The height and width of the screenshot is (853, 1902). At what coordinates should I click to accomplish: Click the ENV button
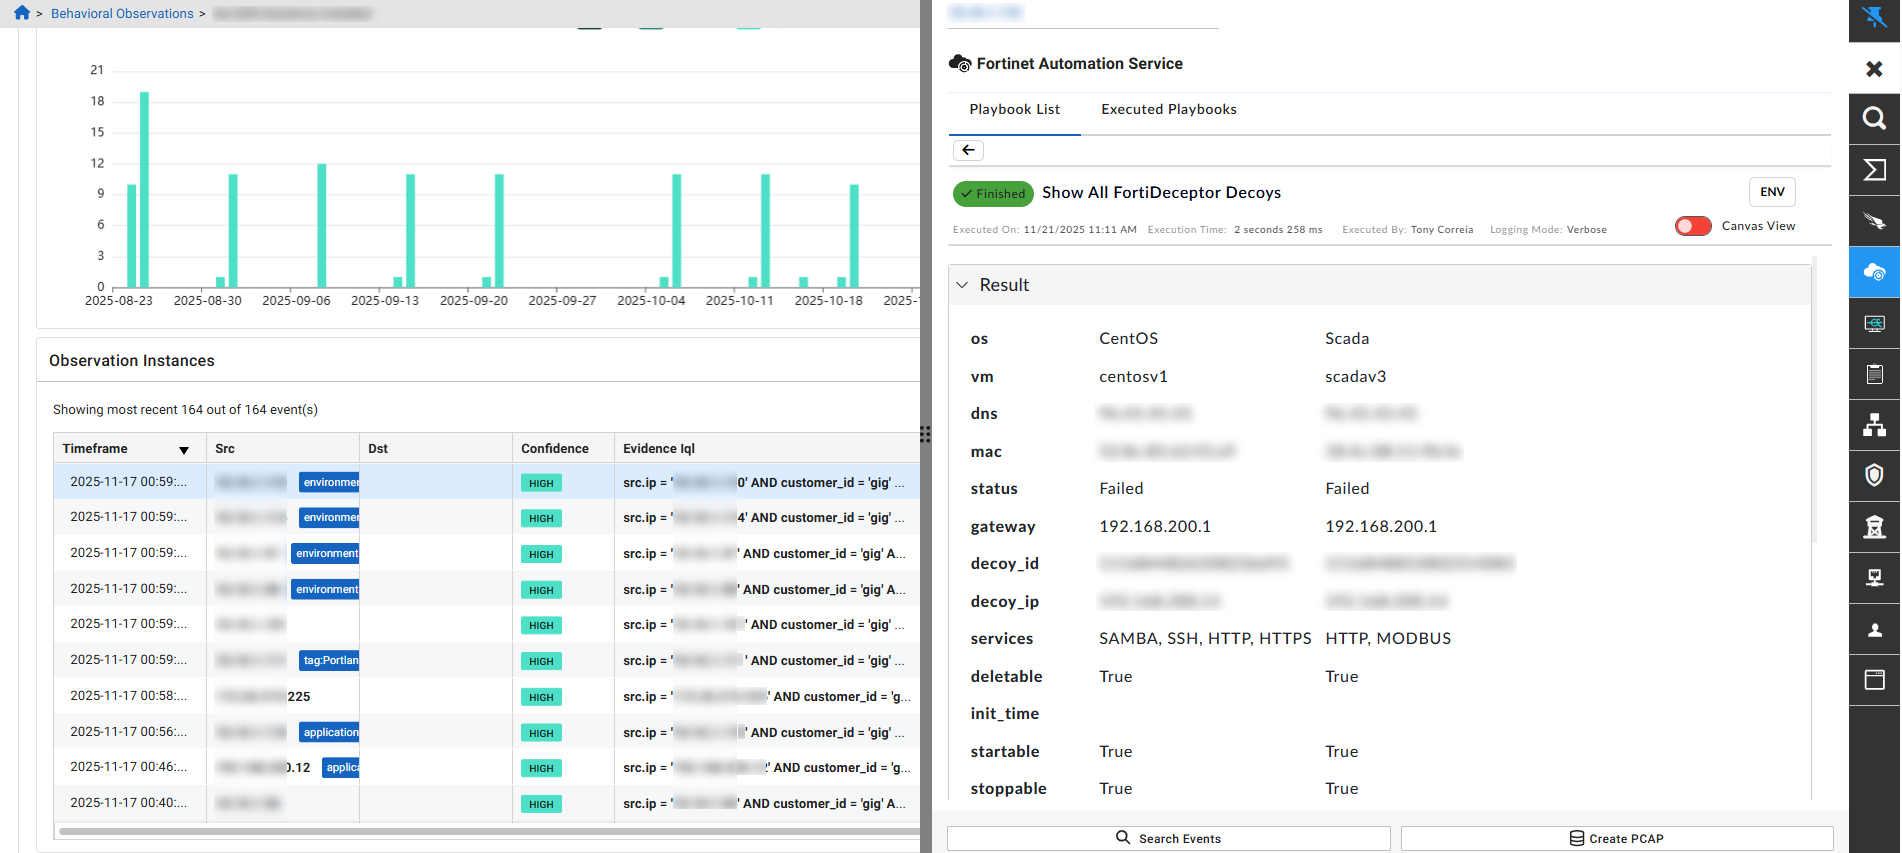[1771, 192]
